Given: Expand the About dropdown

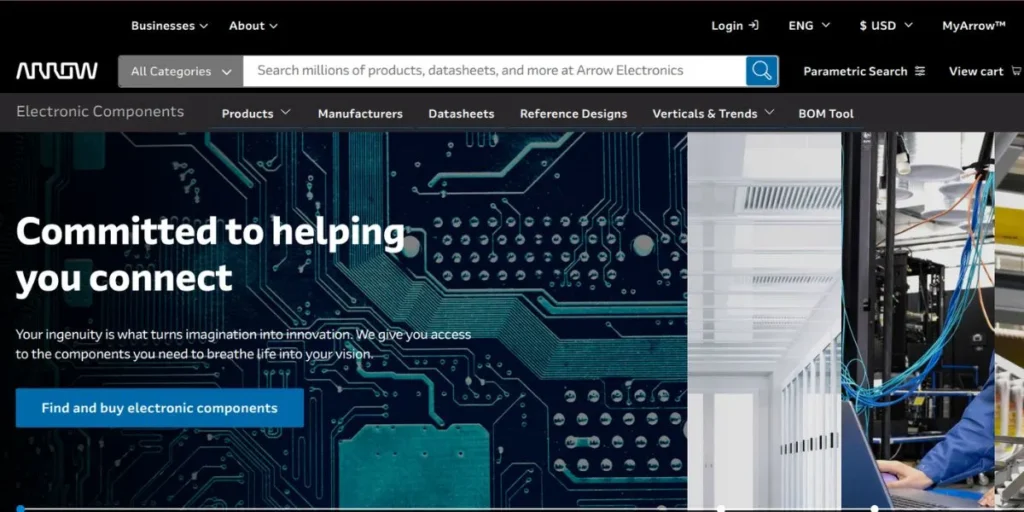Looking at the screenshot, I should 253,26.
